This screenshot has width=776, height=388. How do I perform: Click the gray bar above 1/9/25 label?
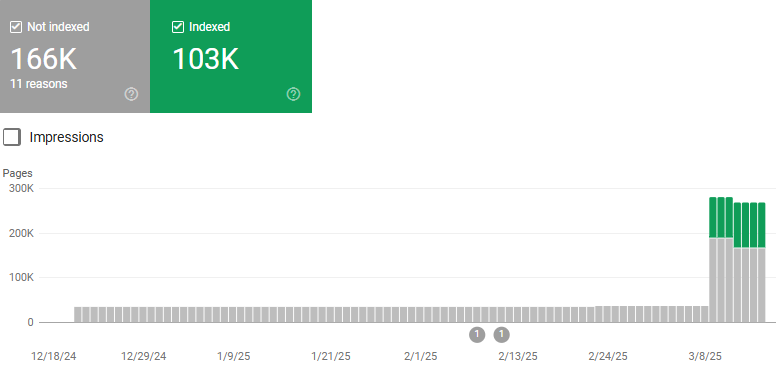(232, 314)
